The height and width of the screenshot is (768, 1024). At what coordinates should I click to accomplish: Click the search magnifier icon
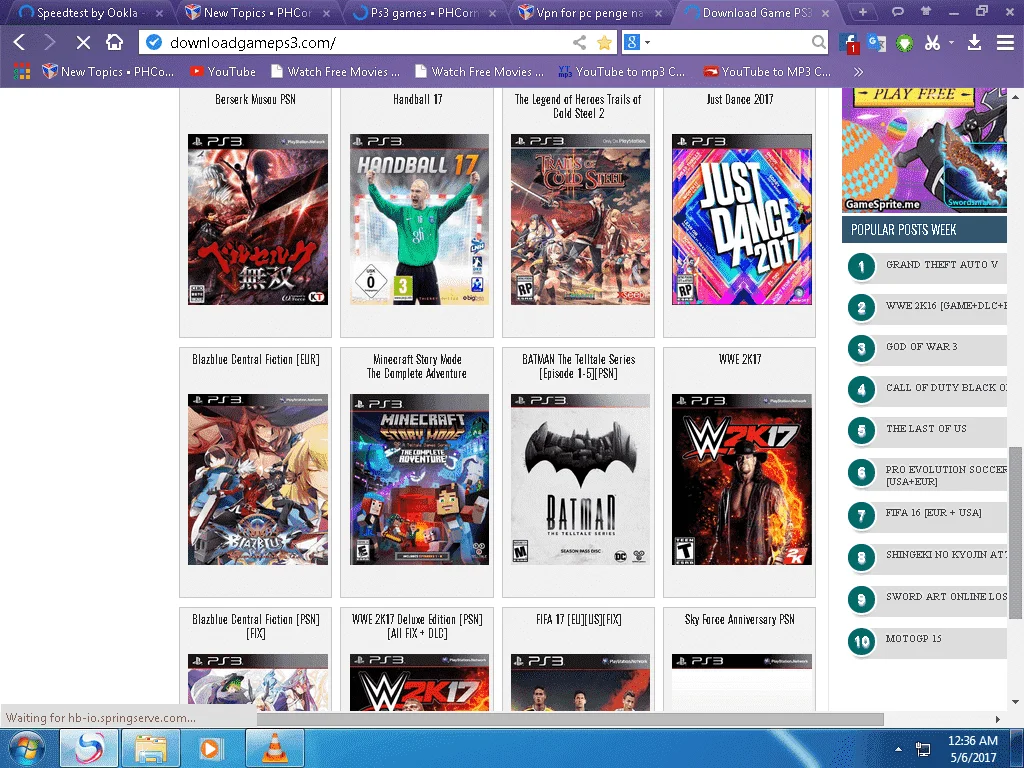tap(818, 42)
